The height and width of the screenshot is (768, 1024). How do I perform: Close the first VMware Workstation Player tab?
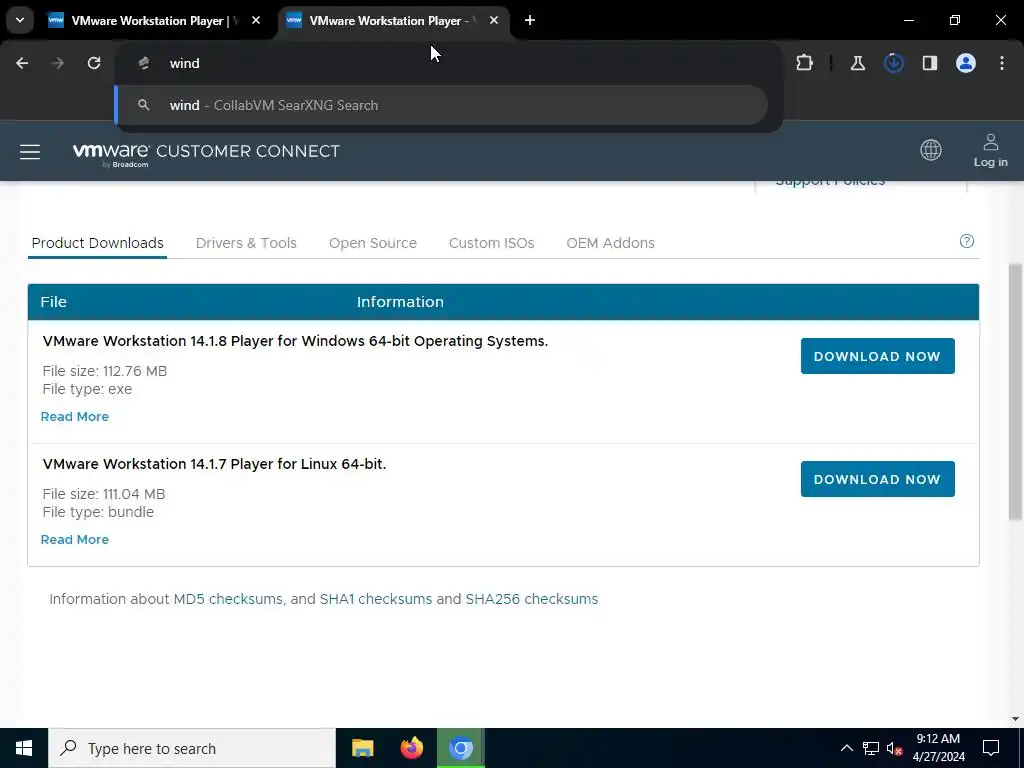[256, 20]
